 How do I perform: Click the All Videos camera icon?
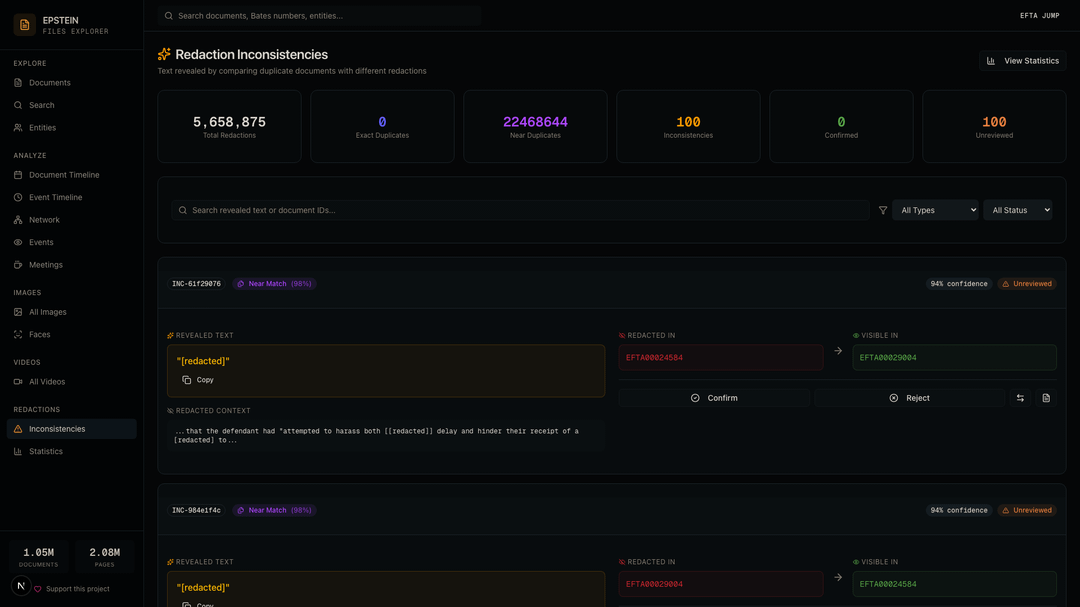click(18, 382)
